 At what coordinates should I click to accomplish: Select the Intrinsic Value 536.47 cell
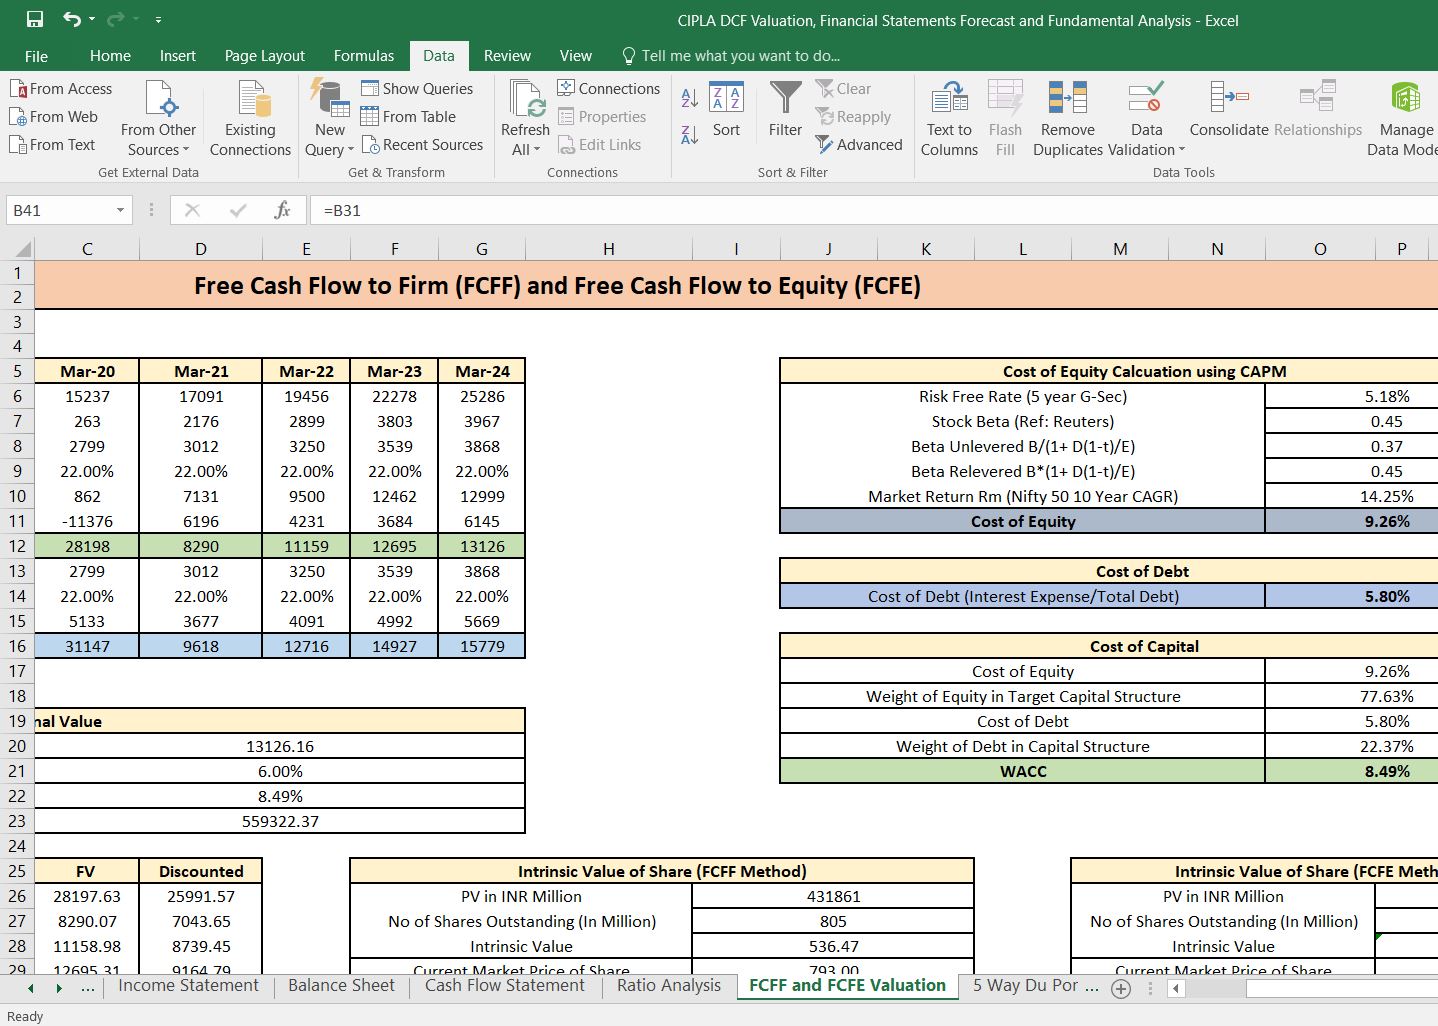click(833, 946)
